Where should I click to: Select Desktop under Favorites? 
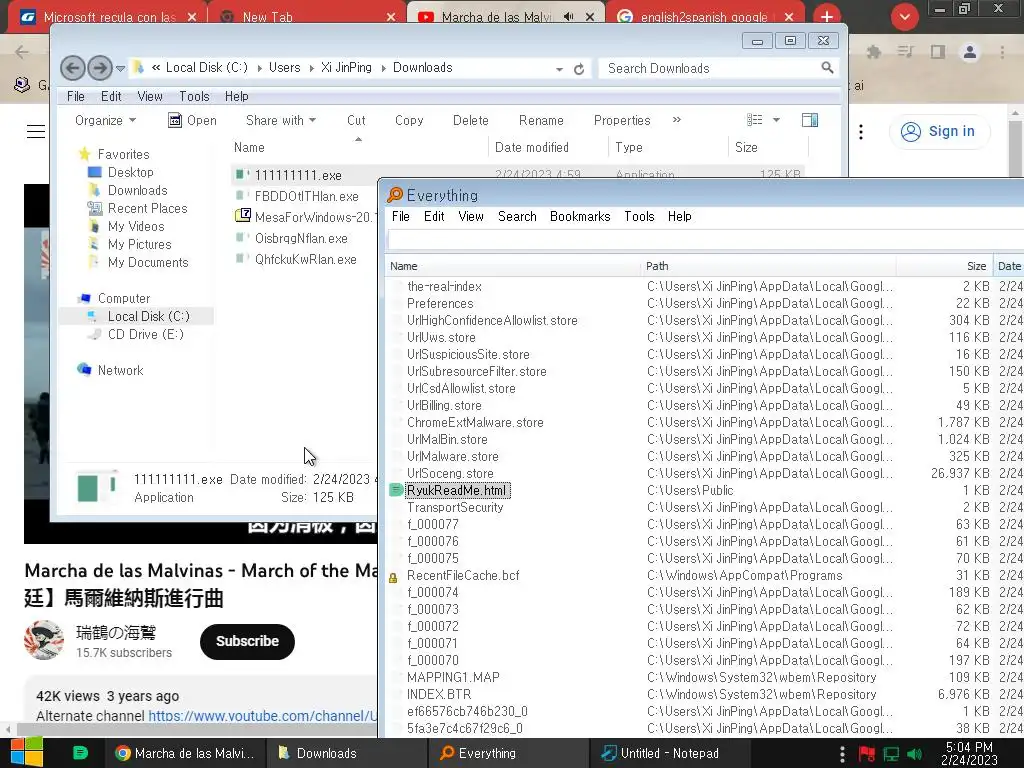click(130, 172)
